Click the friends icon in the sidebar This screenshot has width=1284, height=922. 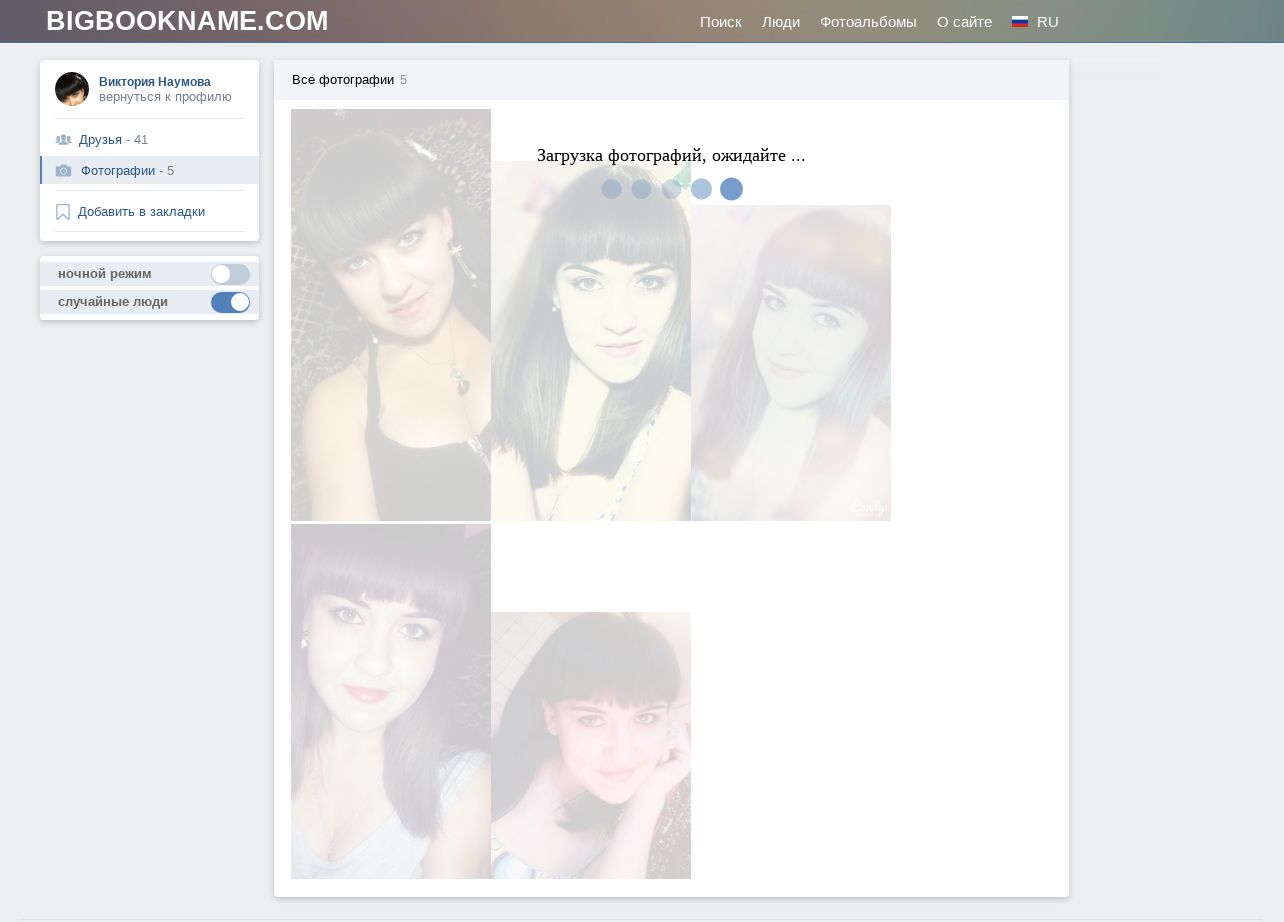(x=63, y=140)
